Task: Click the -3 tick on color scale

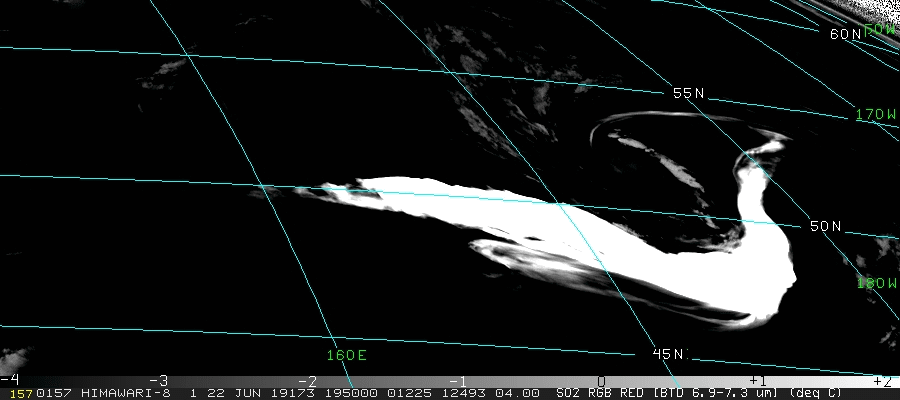Action: click(x=157, y=381)
